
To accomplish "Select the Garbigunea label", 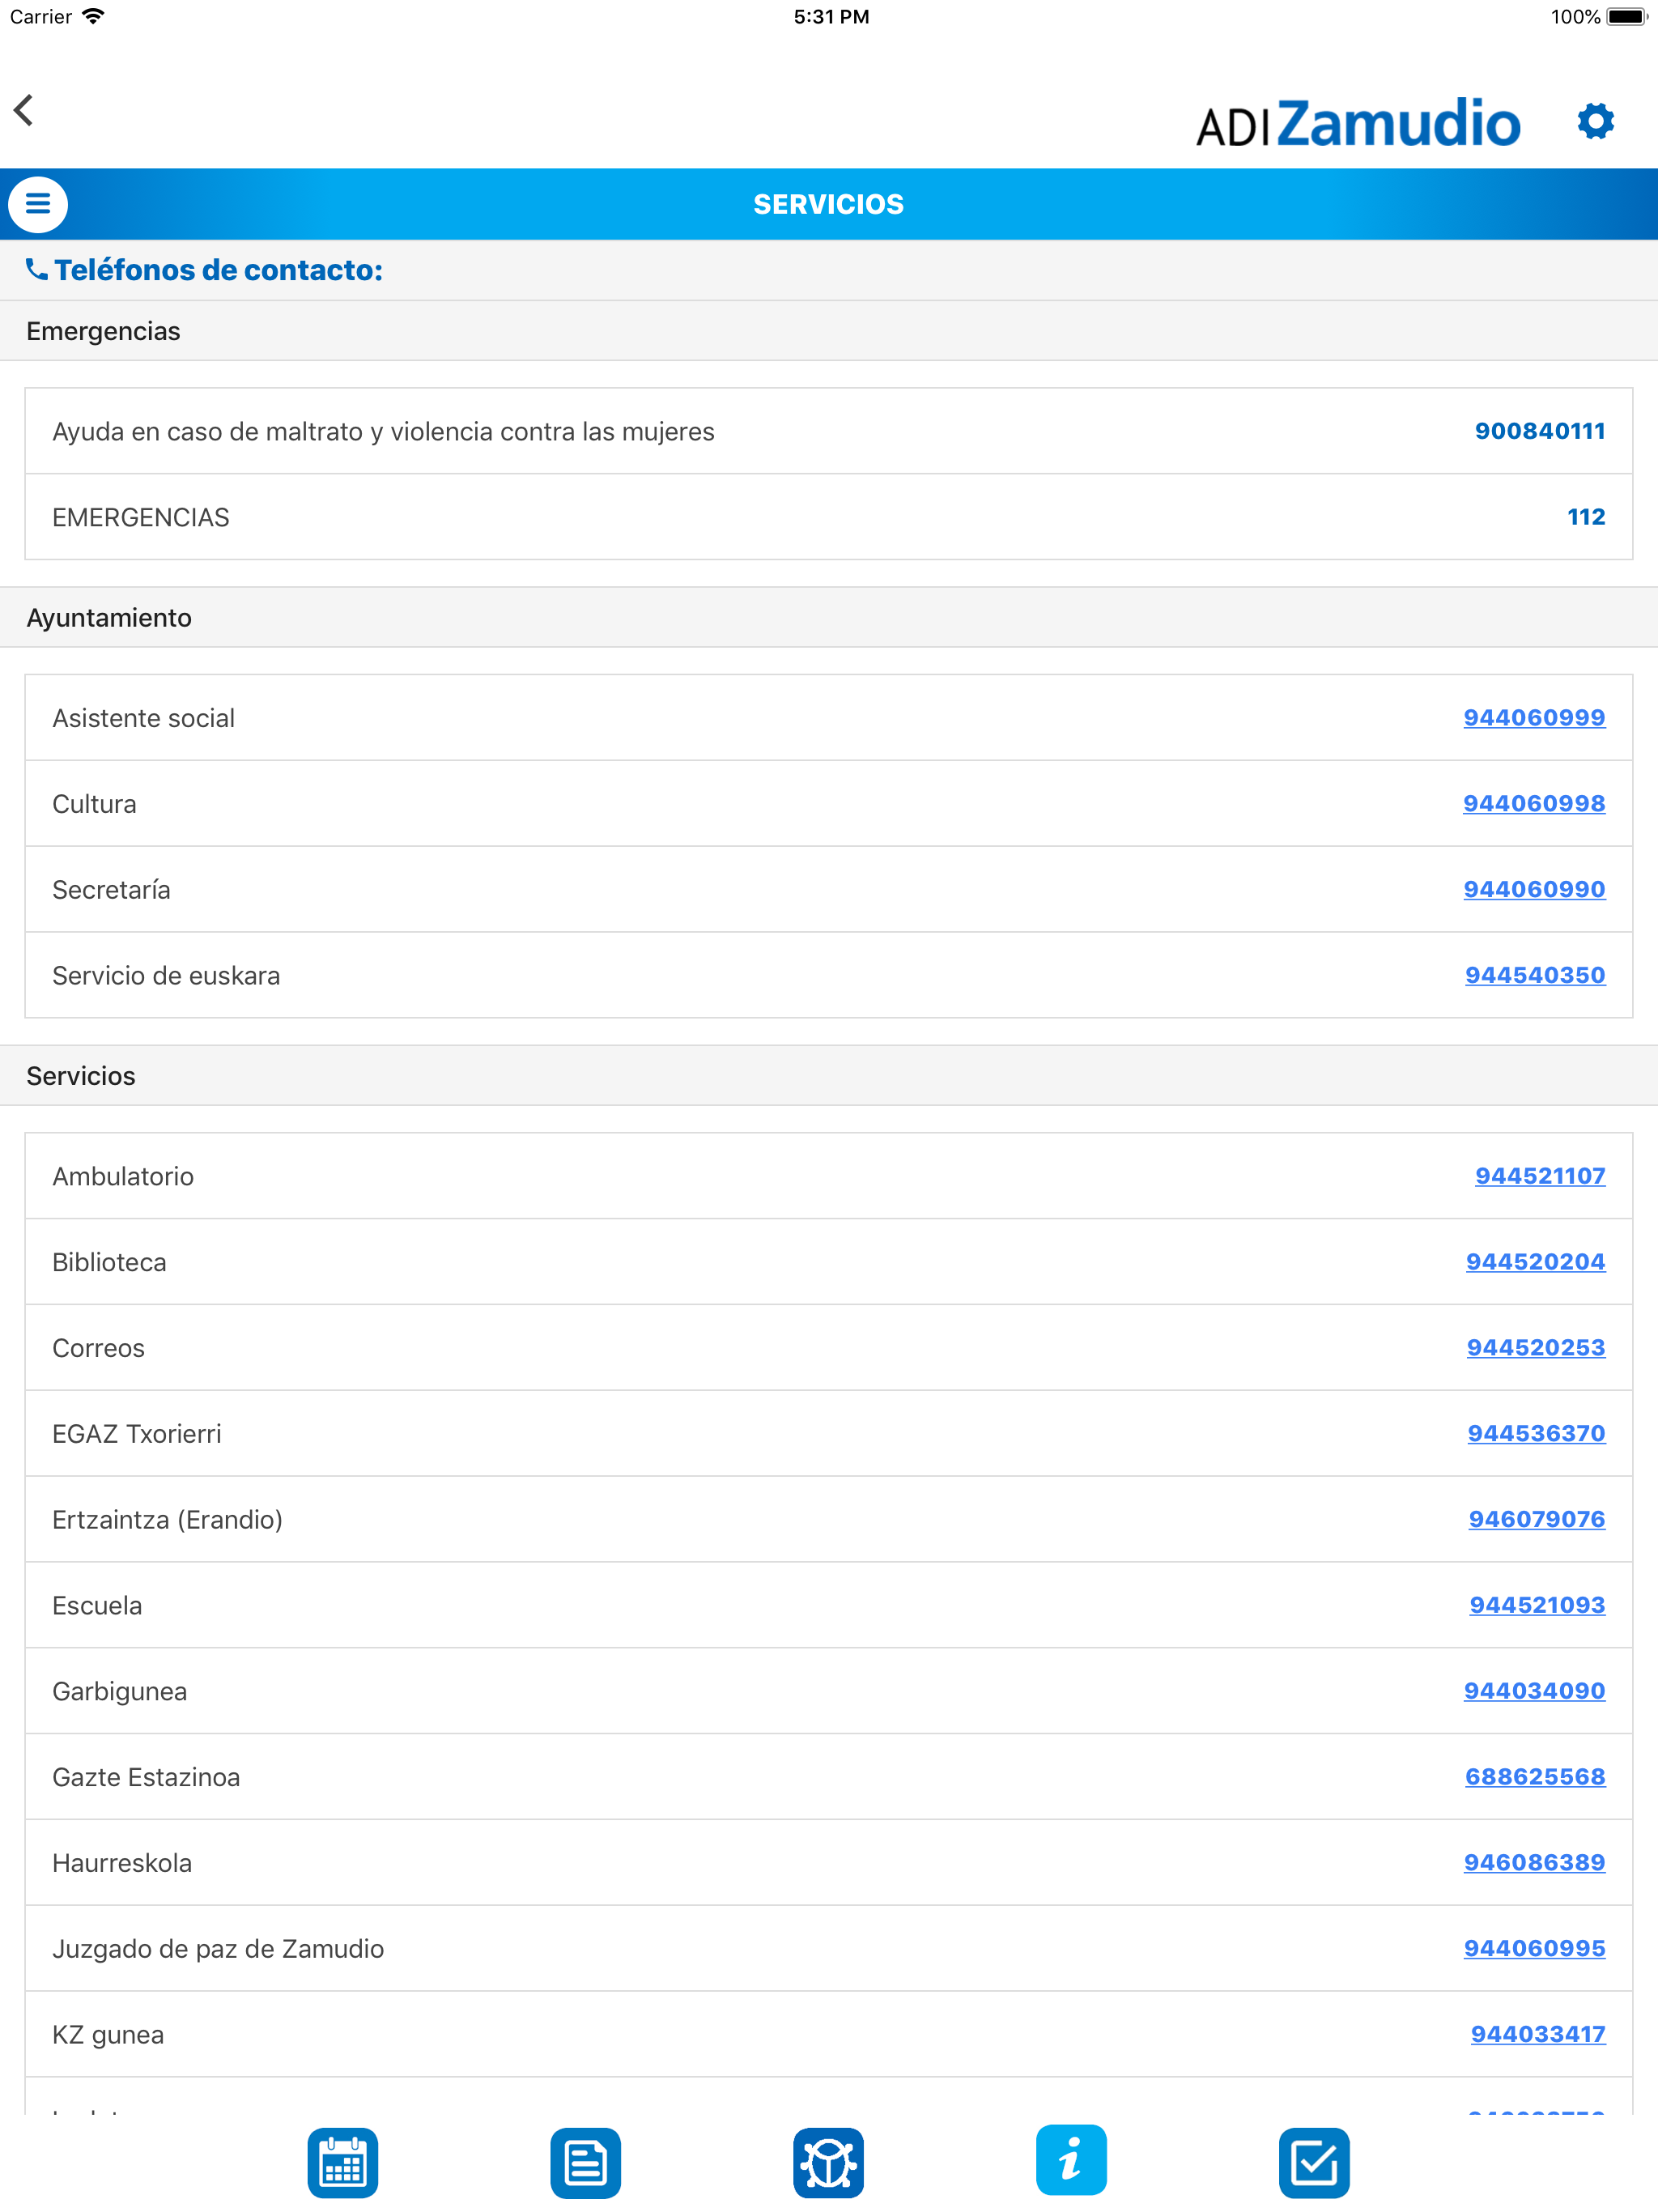I will click(120, 1692).
